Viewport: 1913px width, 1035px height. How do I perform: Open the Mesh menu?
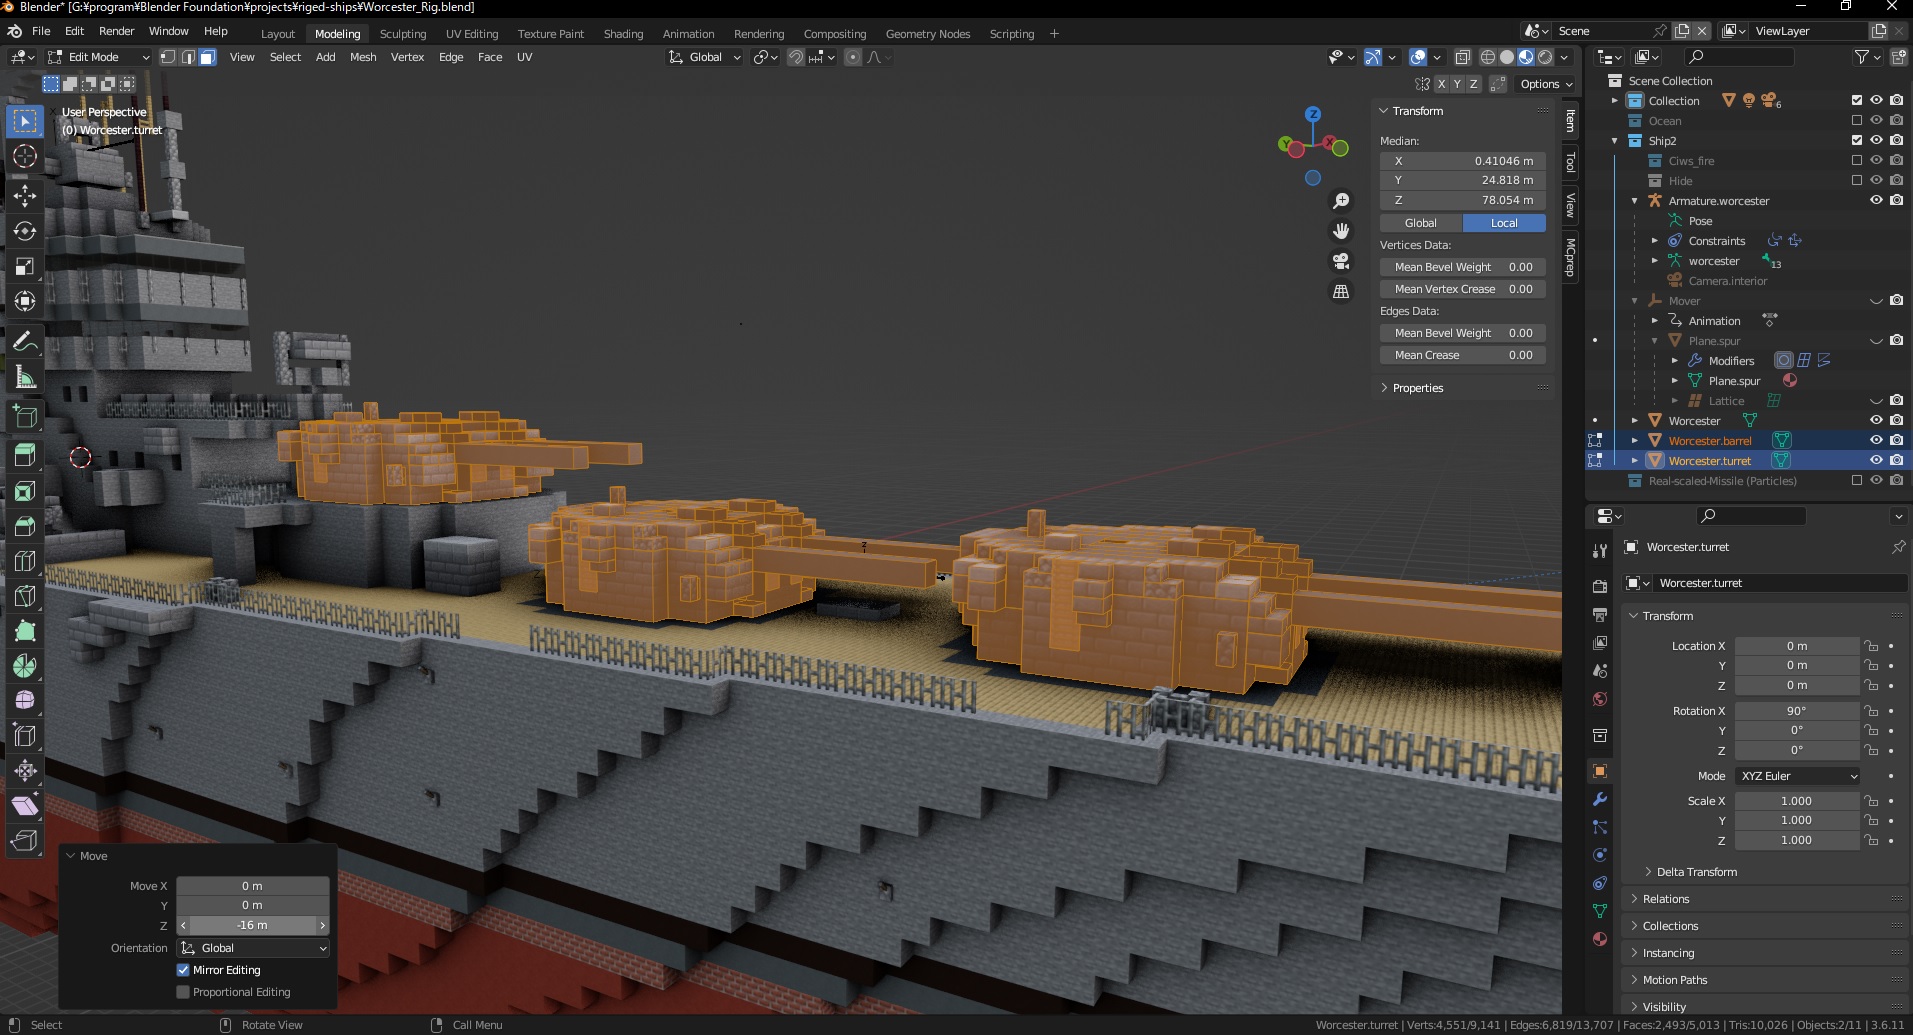coord(363,57)
